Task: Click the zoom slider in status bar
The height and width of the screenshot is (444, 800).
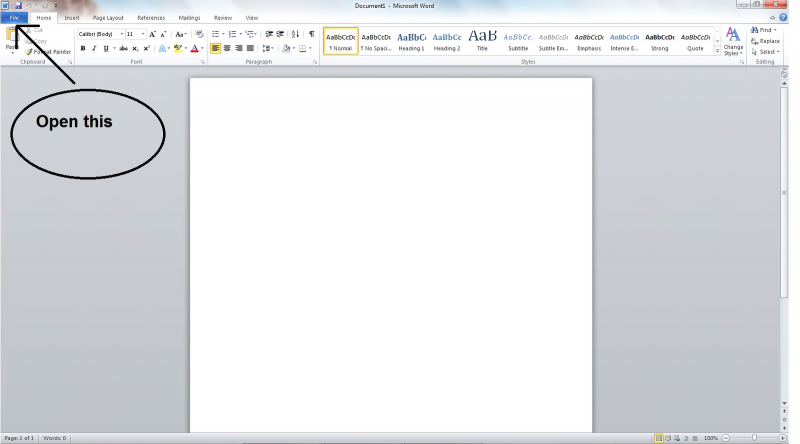Action: [753, 438]
